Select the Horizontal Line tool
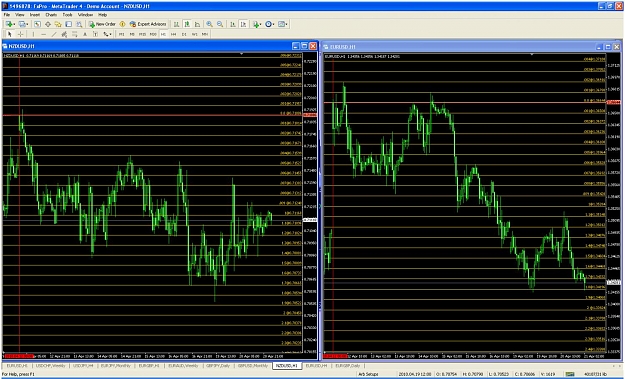 [43, 34]
